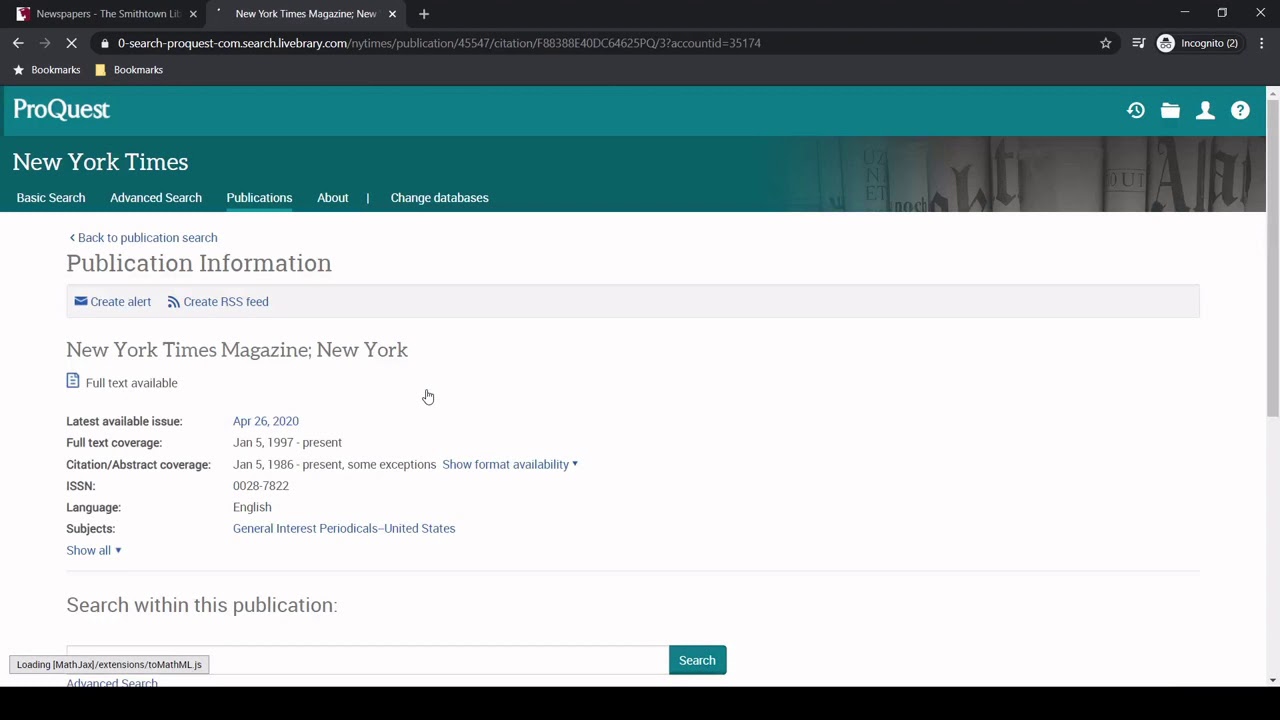Open the Publications menu item

tap(259, 198)
